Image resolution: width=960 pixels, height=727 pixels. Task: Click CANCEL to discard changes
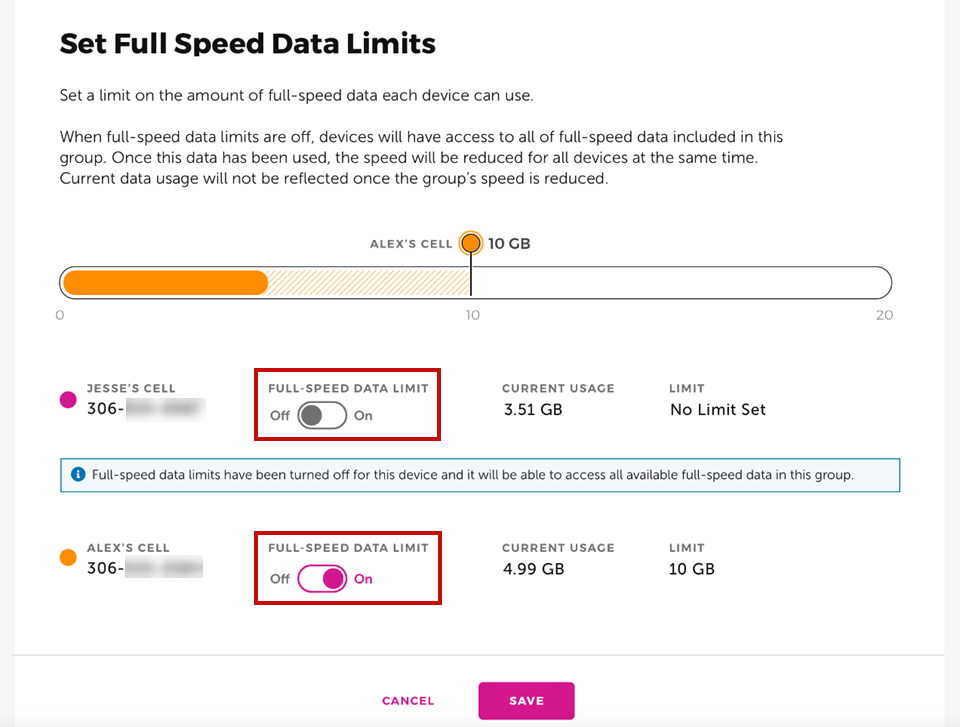coord(408,701)
